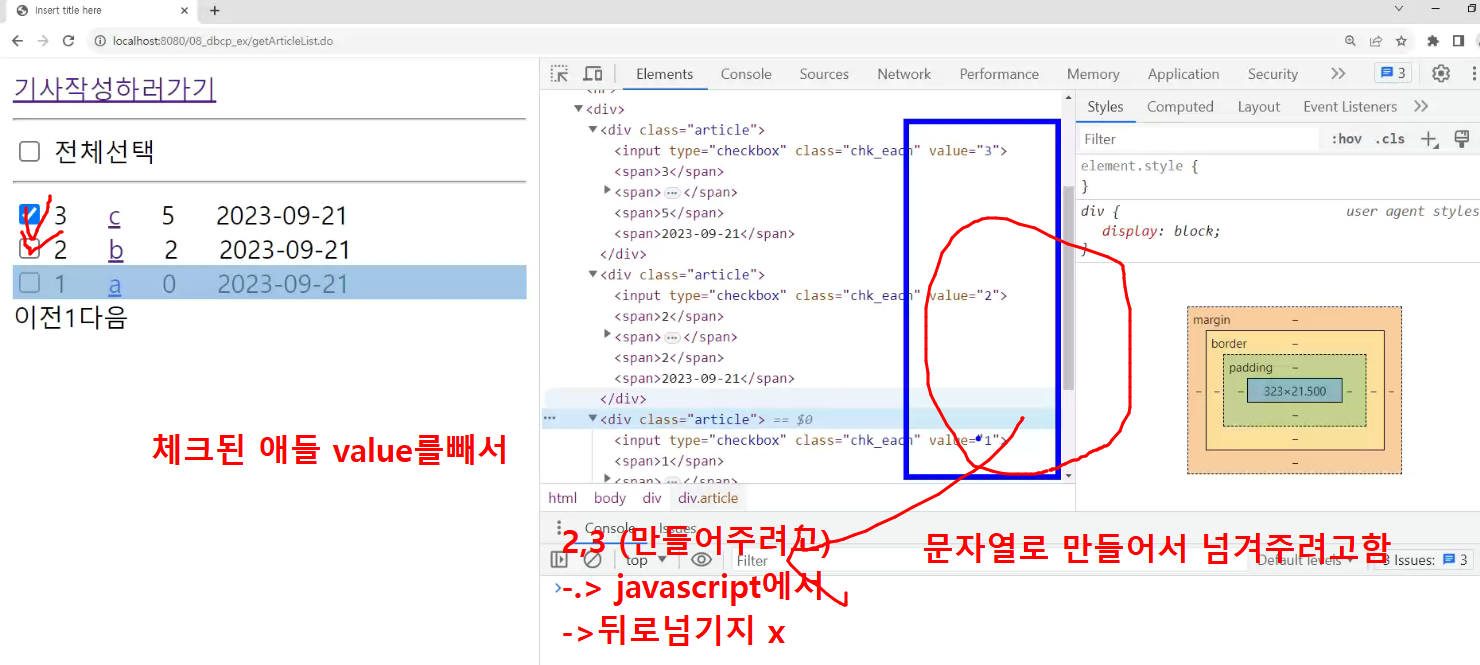Image resolution: width=1480 pixels, height=665 pixels.
Task: Open the issues counter badge in DevTools toolbar
Action: (x=1393, y=73)
